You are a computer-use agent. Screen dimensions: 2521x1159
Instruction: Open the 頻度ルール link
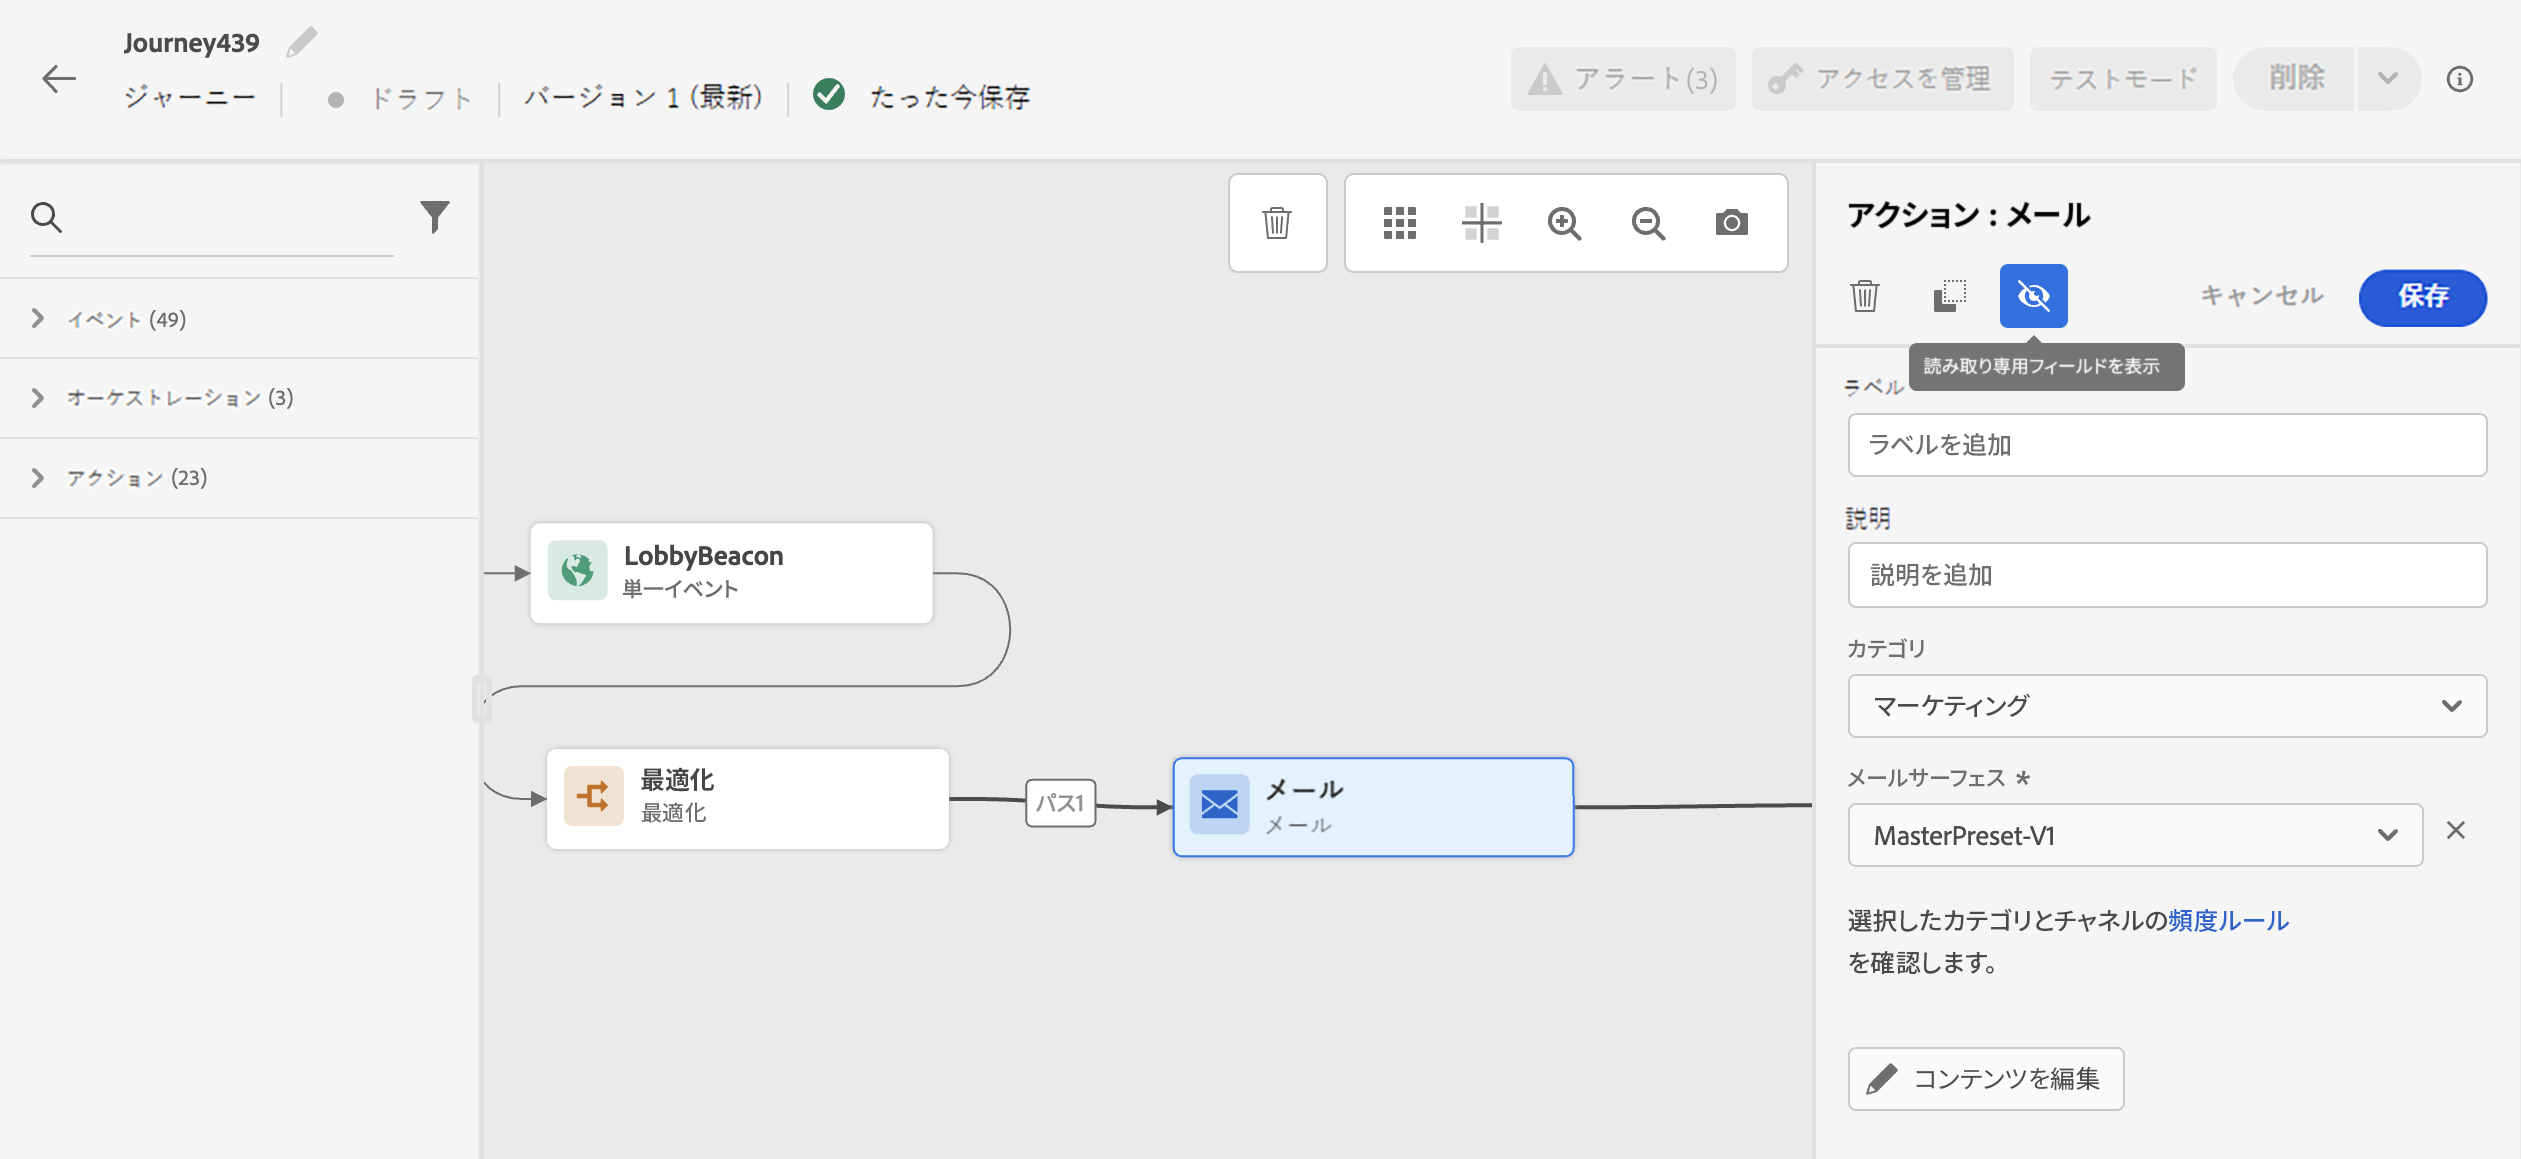[x=2228, y=921]
